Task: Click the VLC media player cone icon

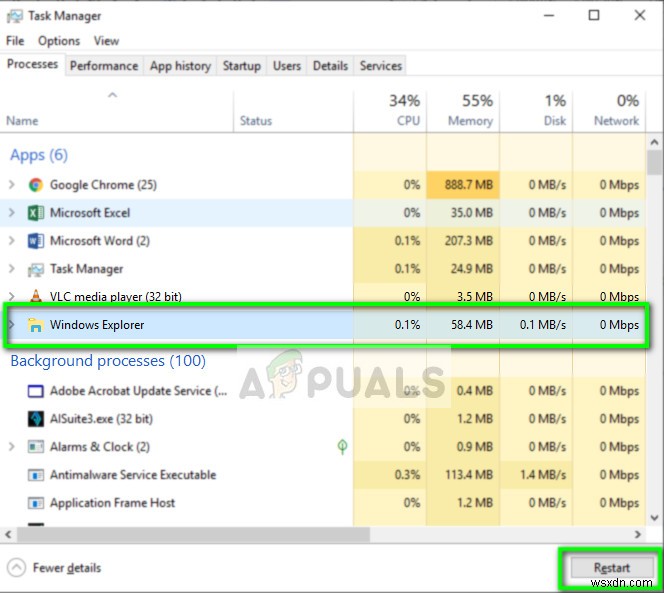Action: [x=36, y=296]
